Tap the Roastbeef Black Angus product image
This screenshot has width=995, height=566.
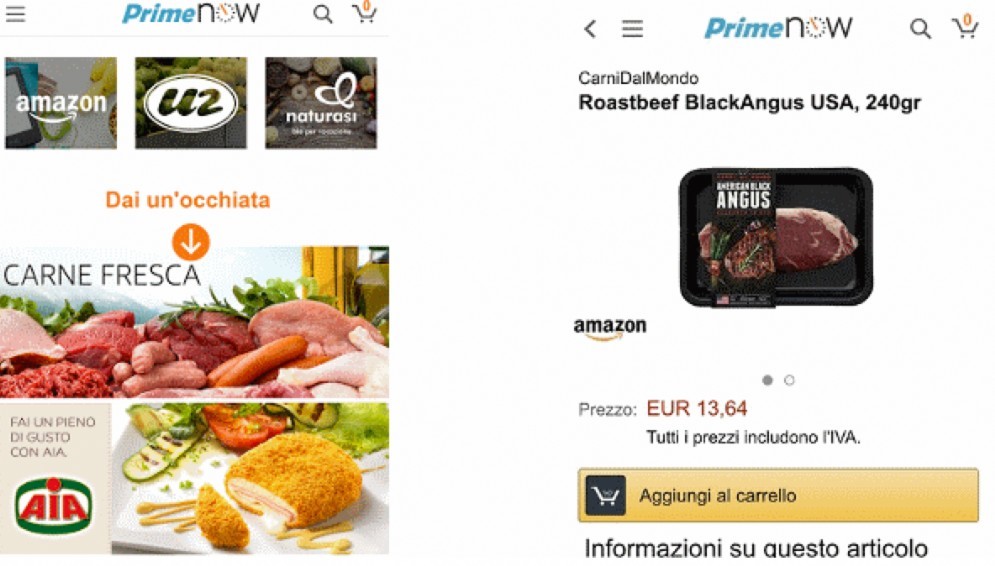tap(776, 237)
